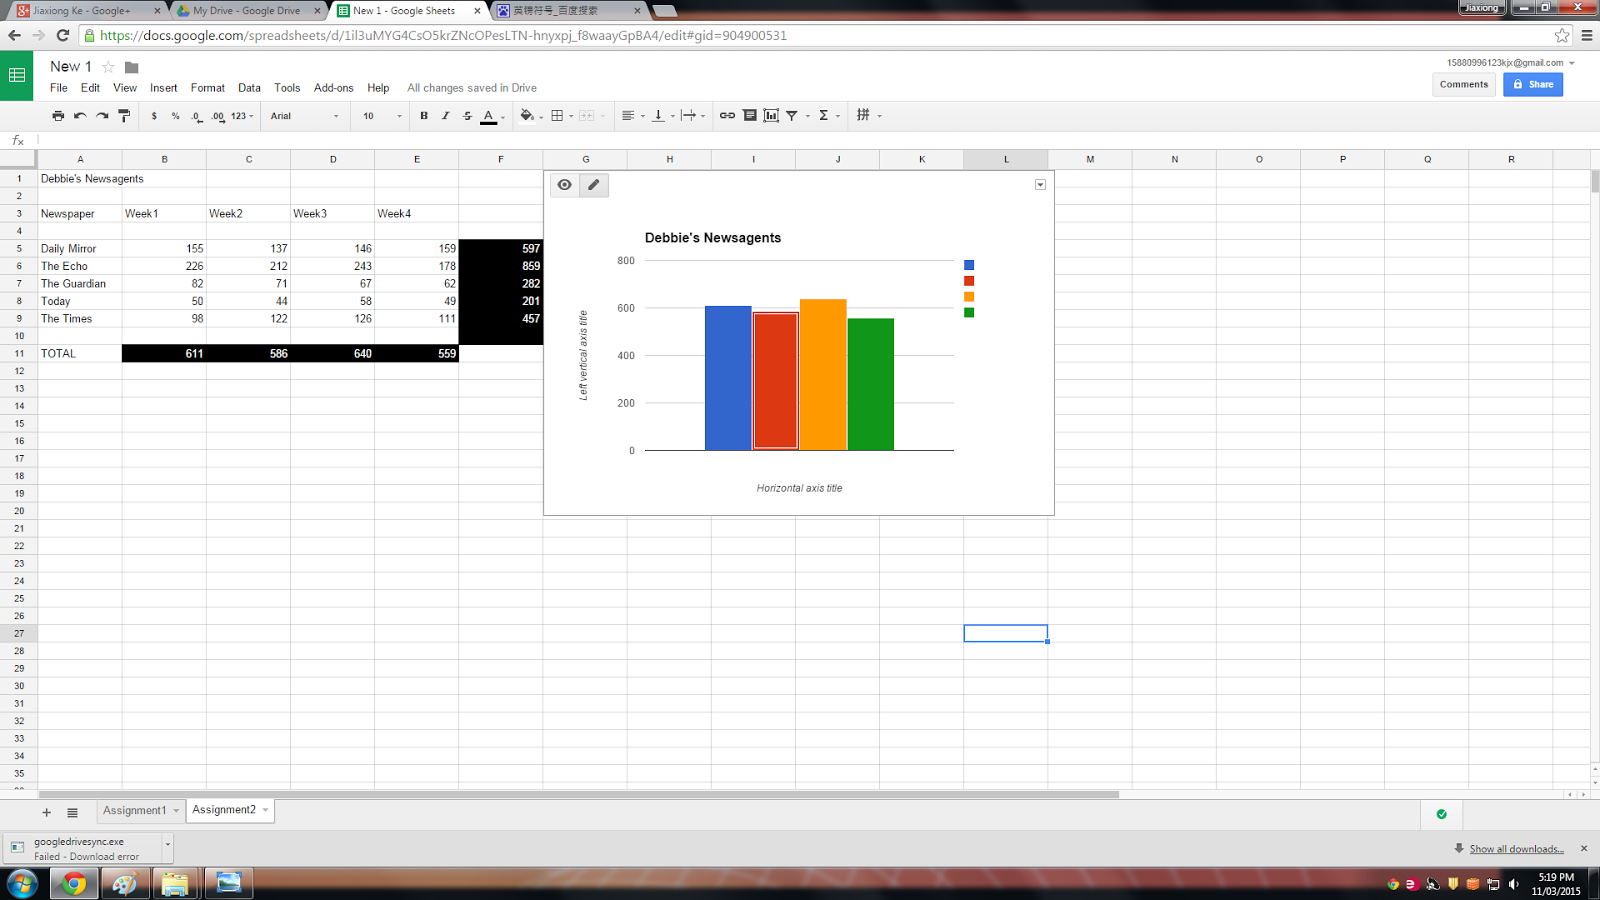Switch to the Assignment1 sheet tab
This screenshot has height=900, width=1600.
point(135,810)
